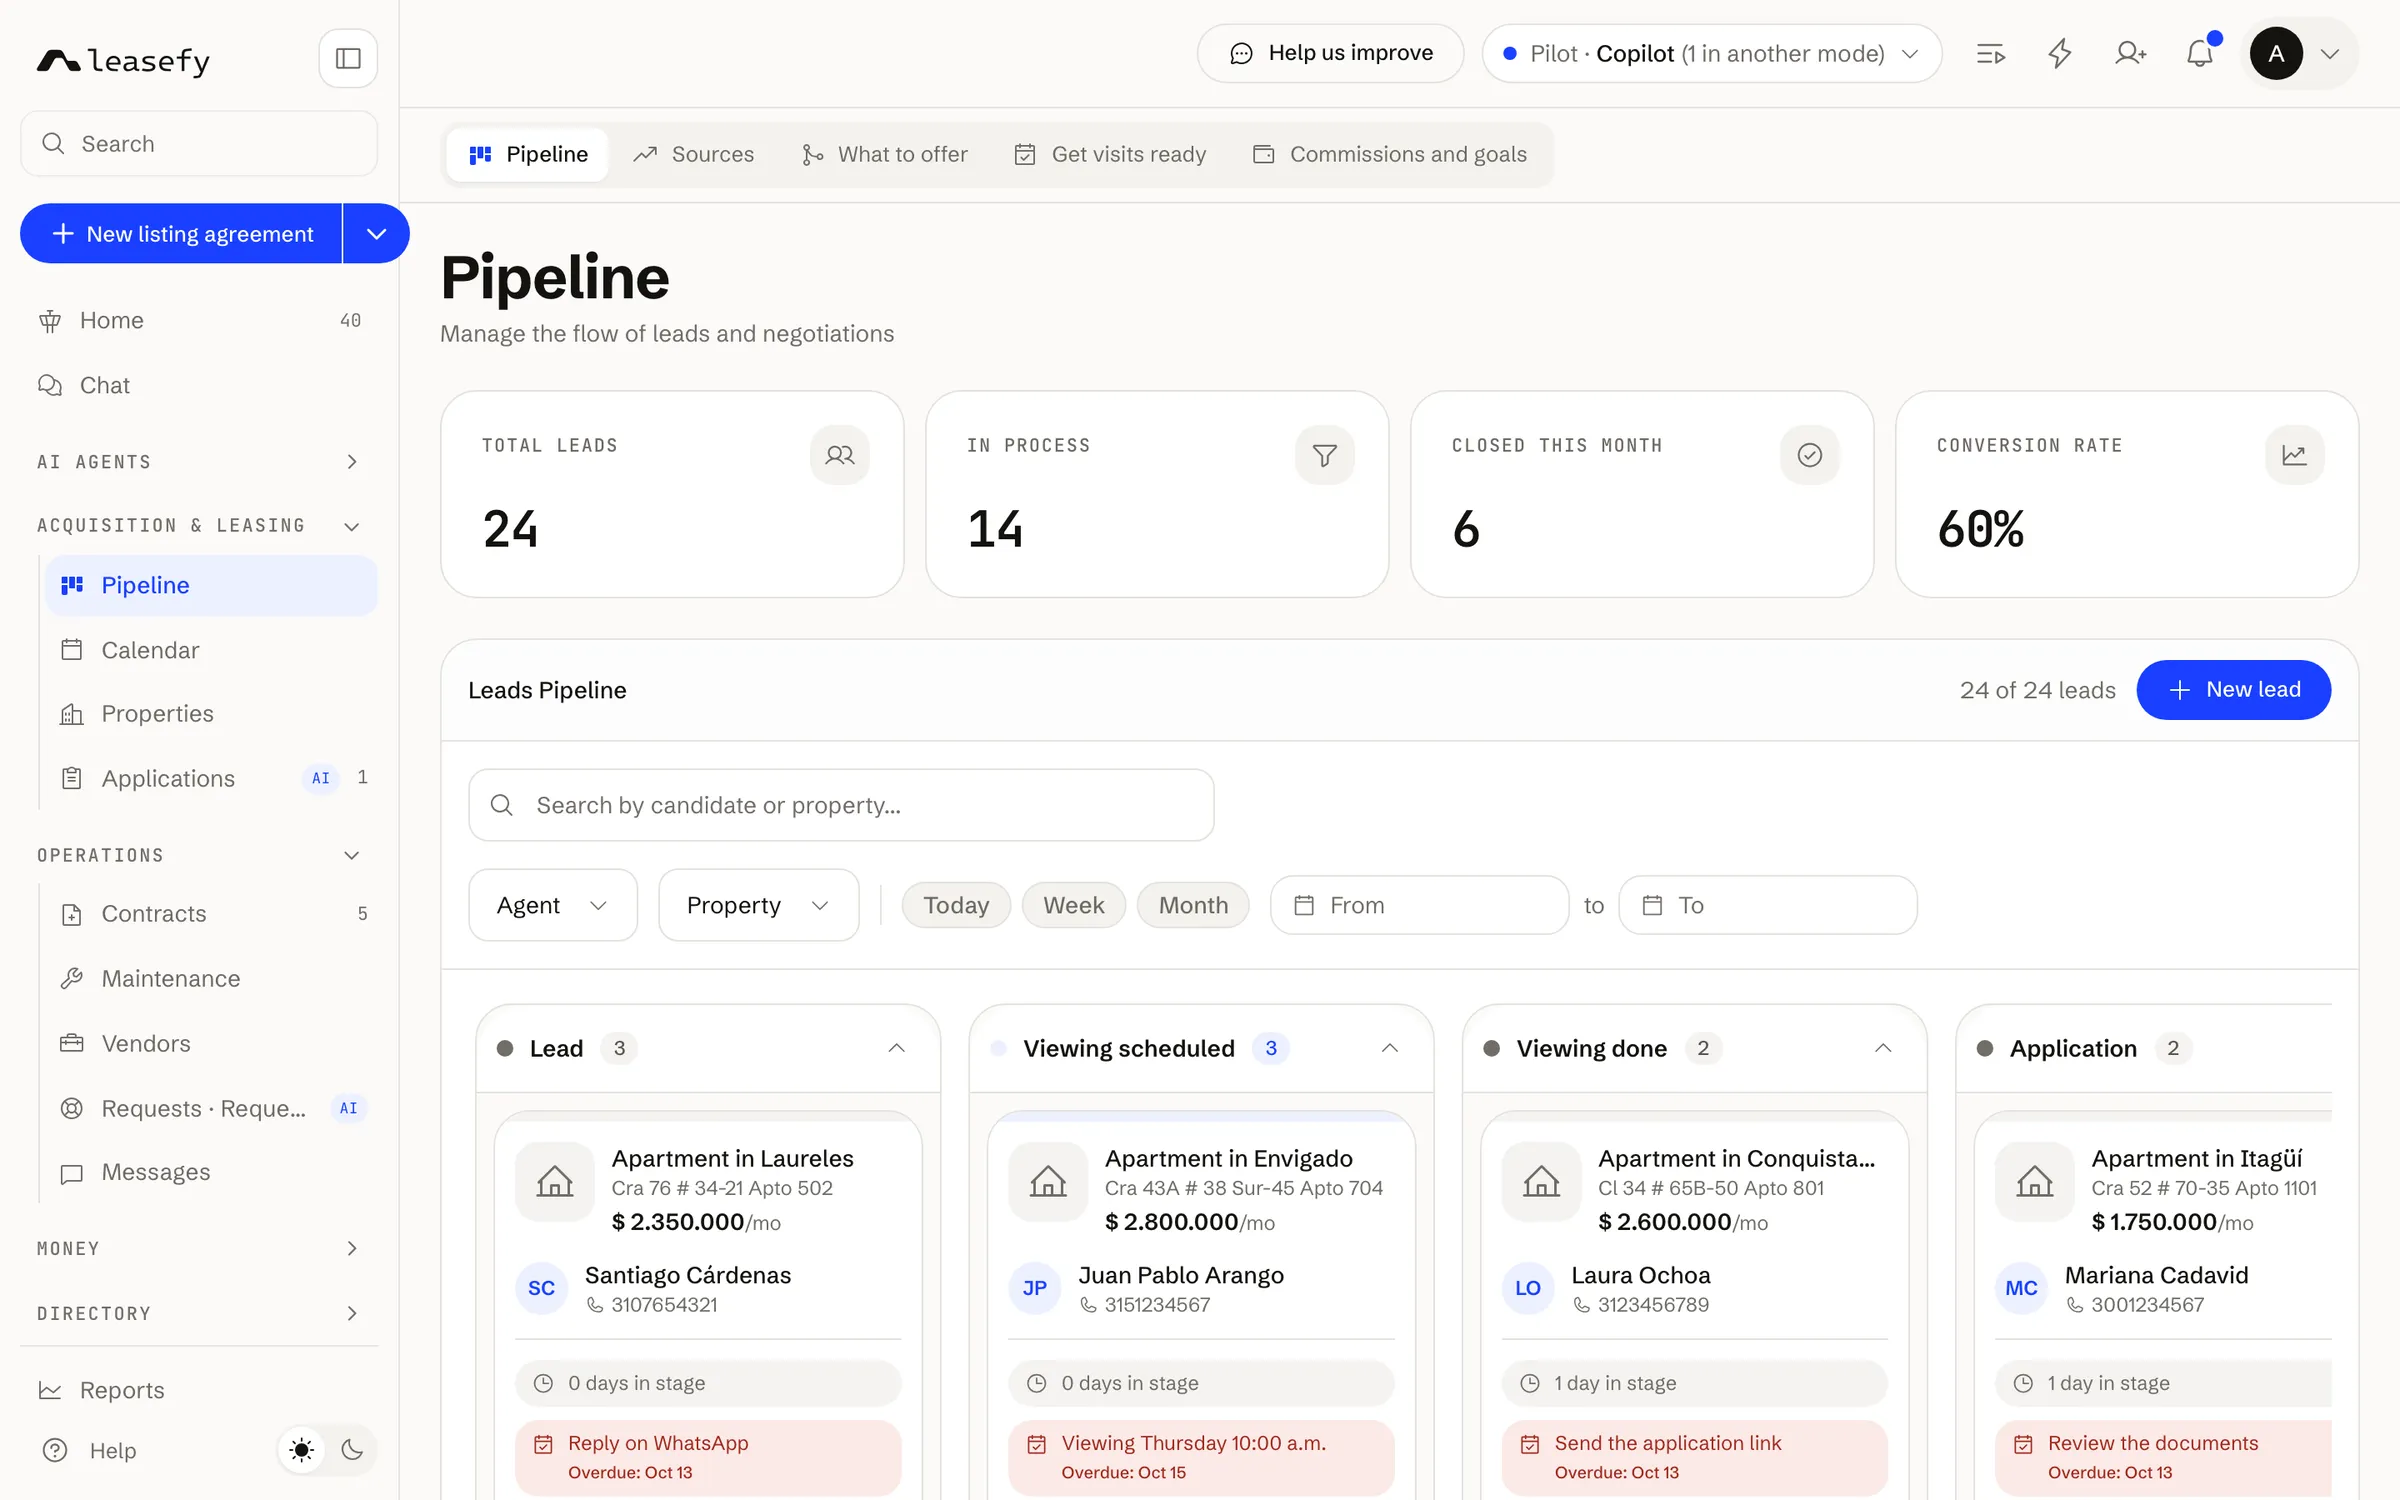
Task: Toggle the Week date filter
Action: 1074,905
